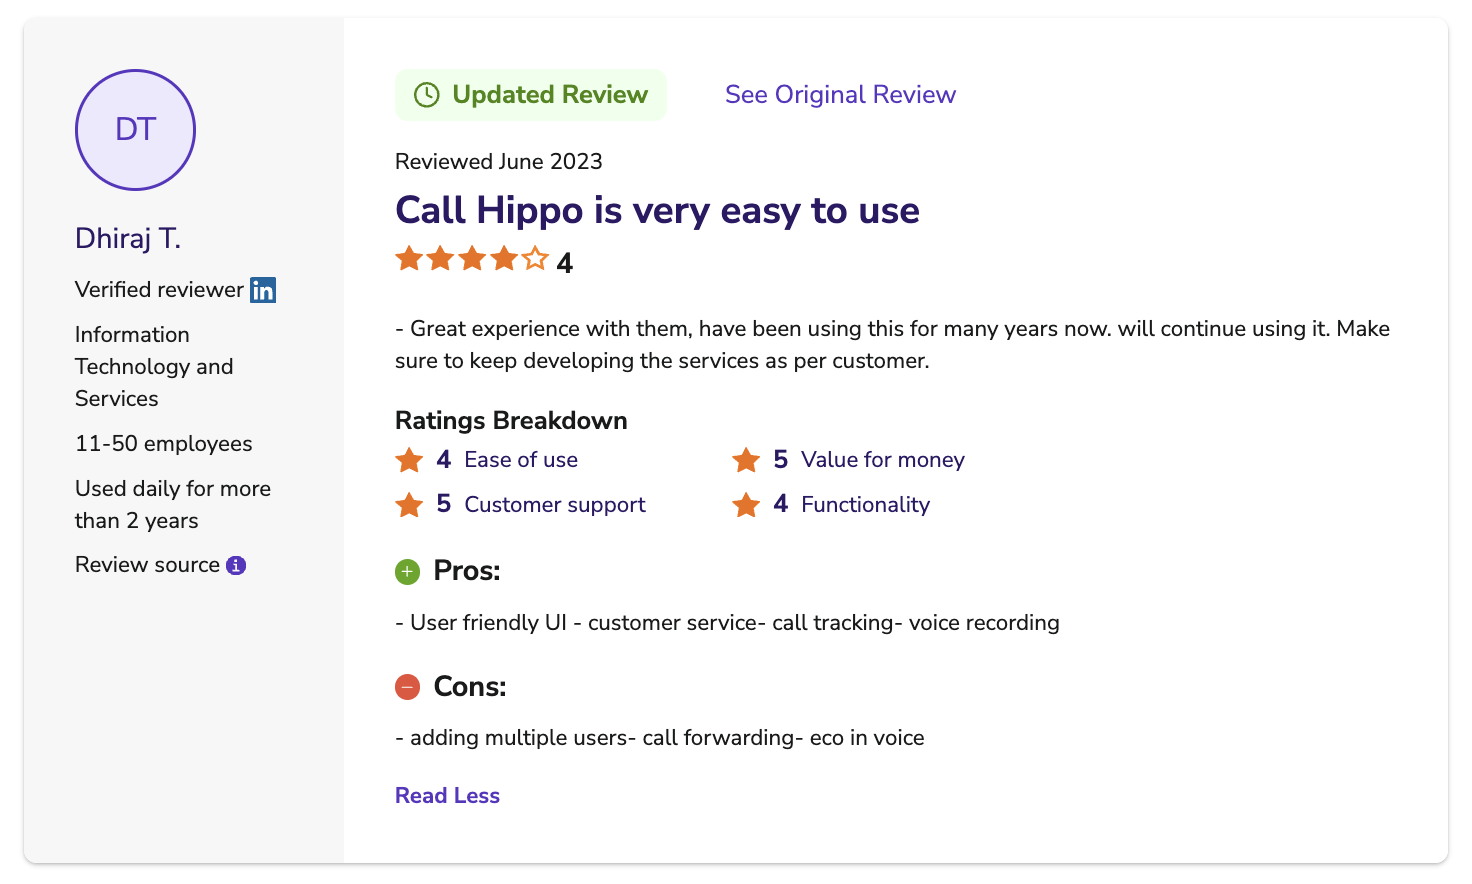Click the review title Call Hippo is very easy to use
Viewport: 1472px width, 884px height.
click(x=657, y=211)
